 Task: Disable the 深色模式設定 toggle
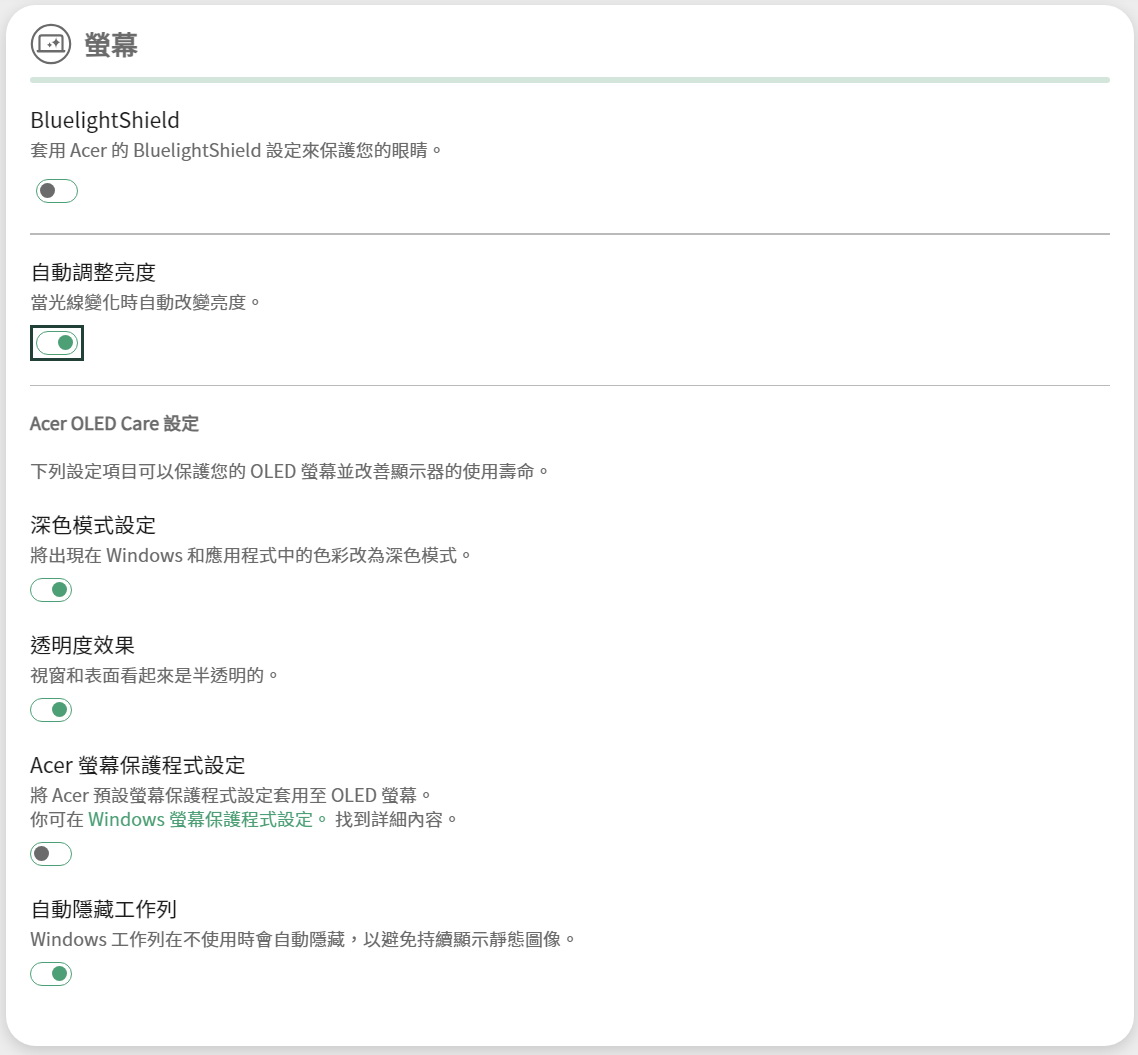(x=51, y=590)
